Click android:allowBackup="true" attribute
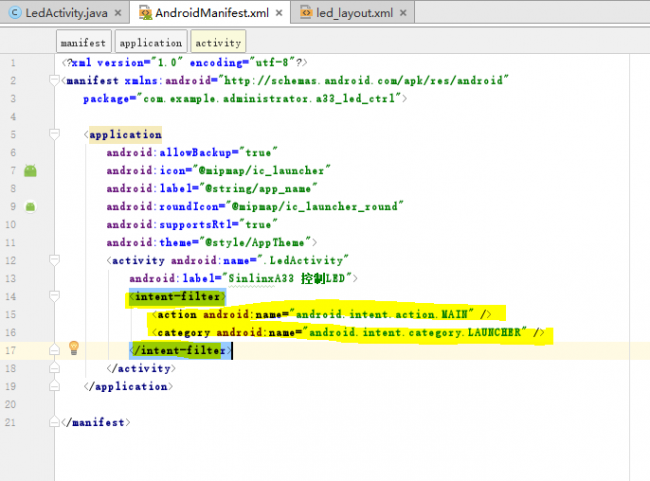Viewport: 650px width, 481px height. click(x=192, y=153)
